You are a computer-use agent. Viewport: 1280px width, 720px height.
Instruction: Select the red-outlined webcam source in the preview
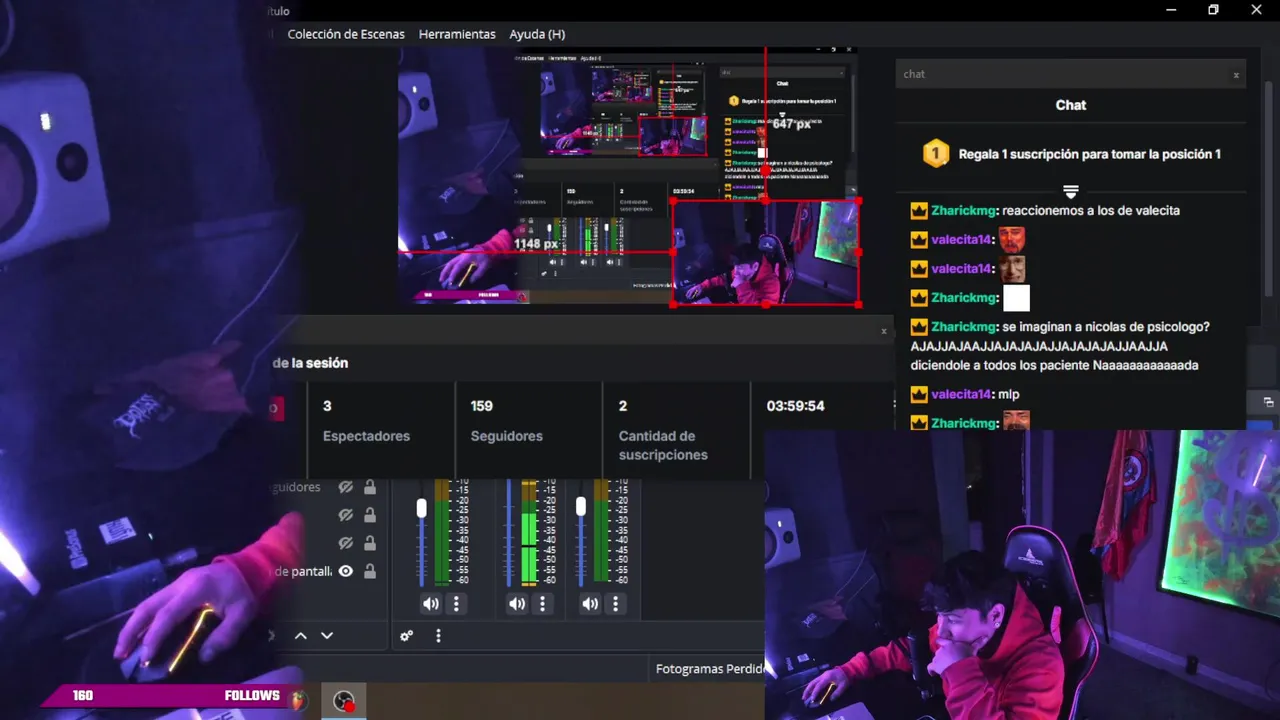[765, 252]
